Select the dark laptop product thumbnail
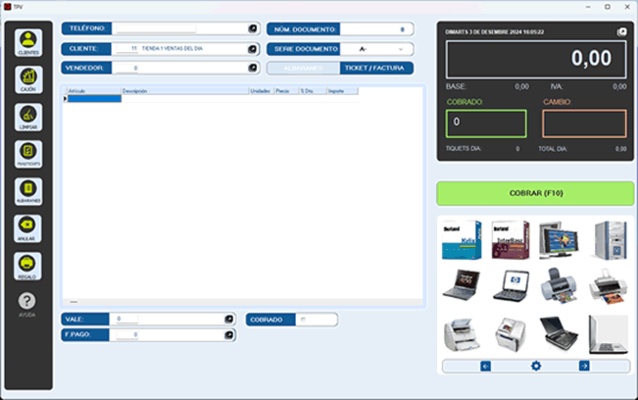Viewport: 638px width, 400px height. [462, 285]
